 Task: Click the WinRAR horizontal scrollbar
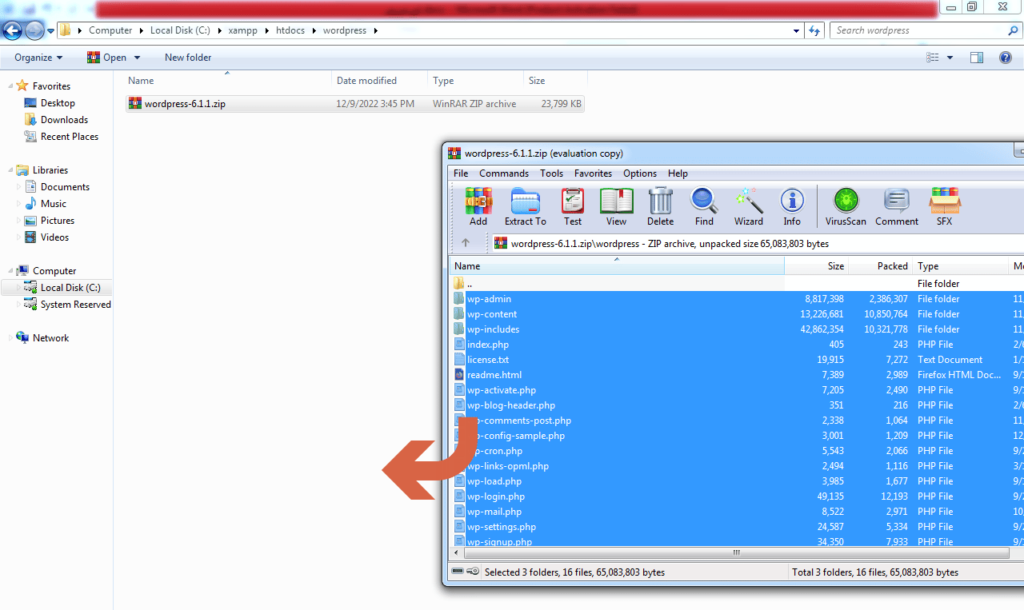point(736,553)
